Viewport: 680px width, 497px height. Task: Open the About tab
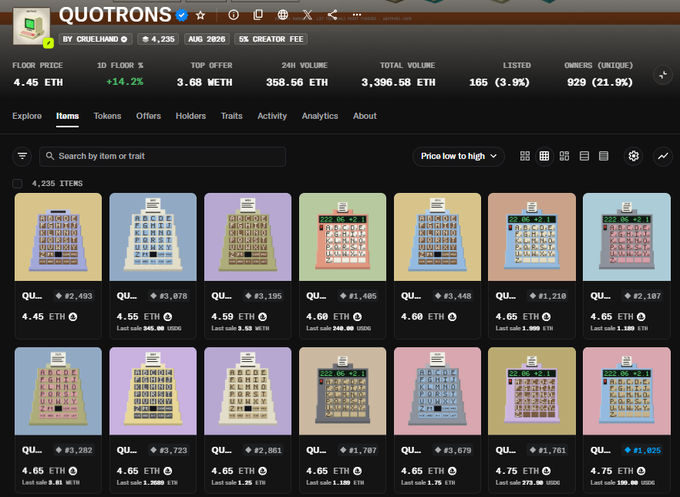coord(365,116)
